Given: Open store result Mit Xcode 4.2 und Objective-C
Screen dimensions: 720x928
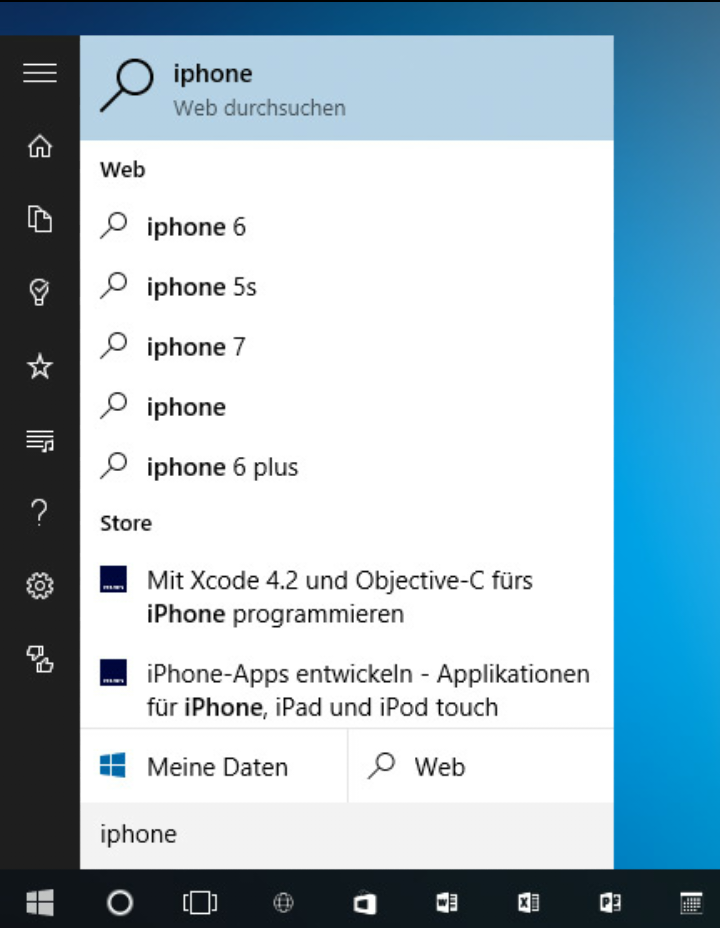Looking at the screenshot, I should tap(347, 597).
